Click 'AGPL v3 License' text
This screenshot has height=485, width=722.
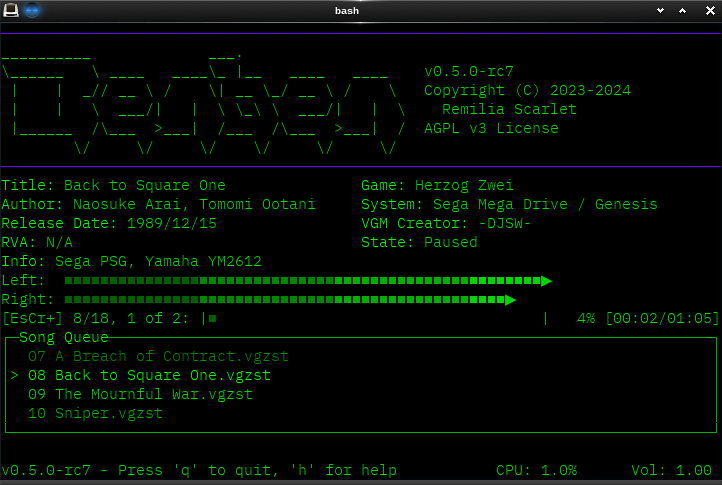click(x=491, y=128)
